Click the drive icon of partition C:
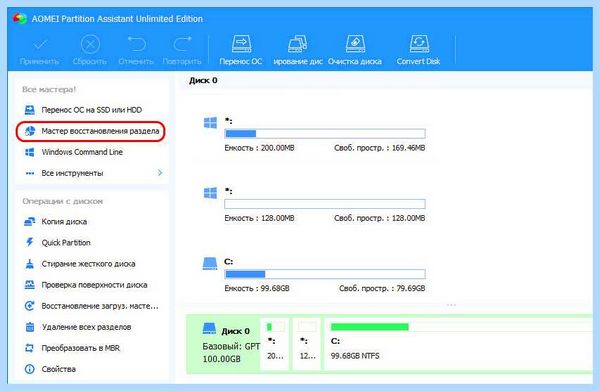The height and width of the screenshot is (391, 600). point(210,264)
